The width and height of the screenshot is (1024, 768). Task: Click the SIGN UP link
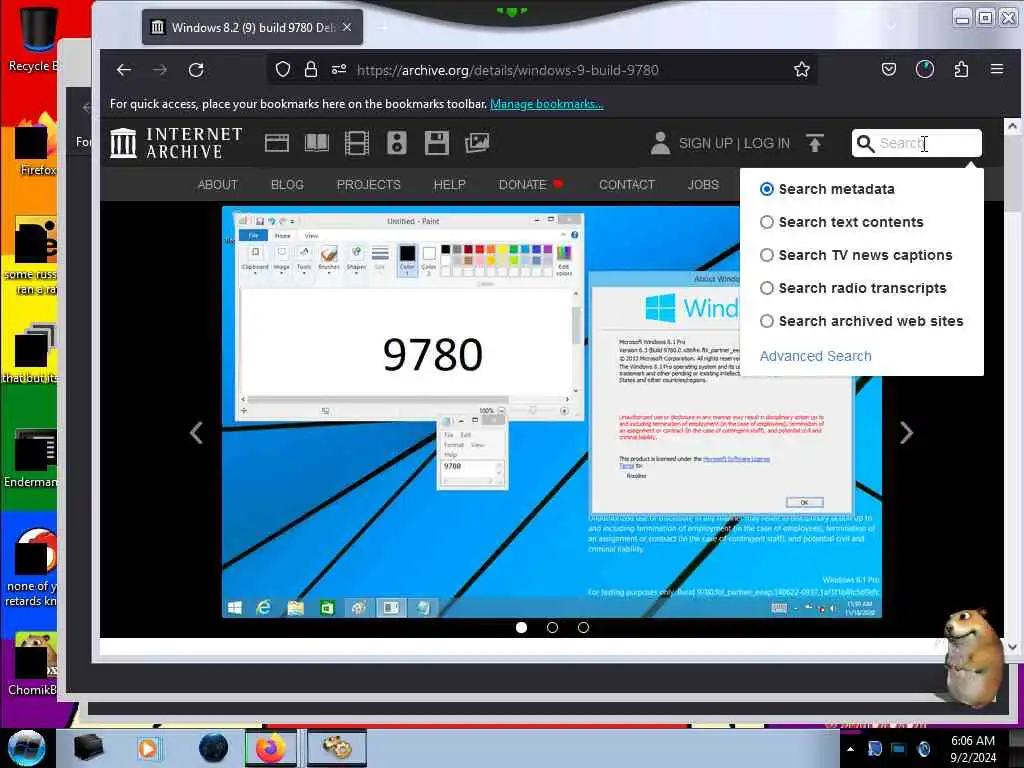(705, 143)
